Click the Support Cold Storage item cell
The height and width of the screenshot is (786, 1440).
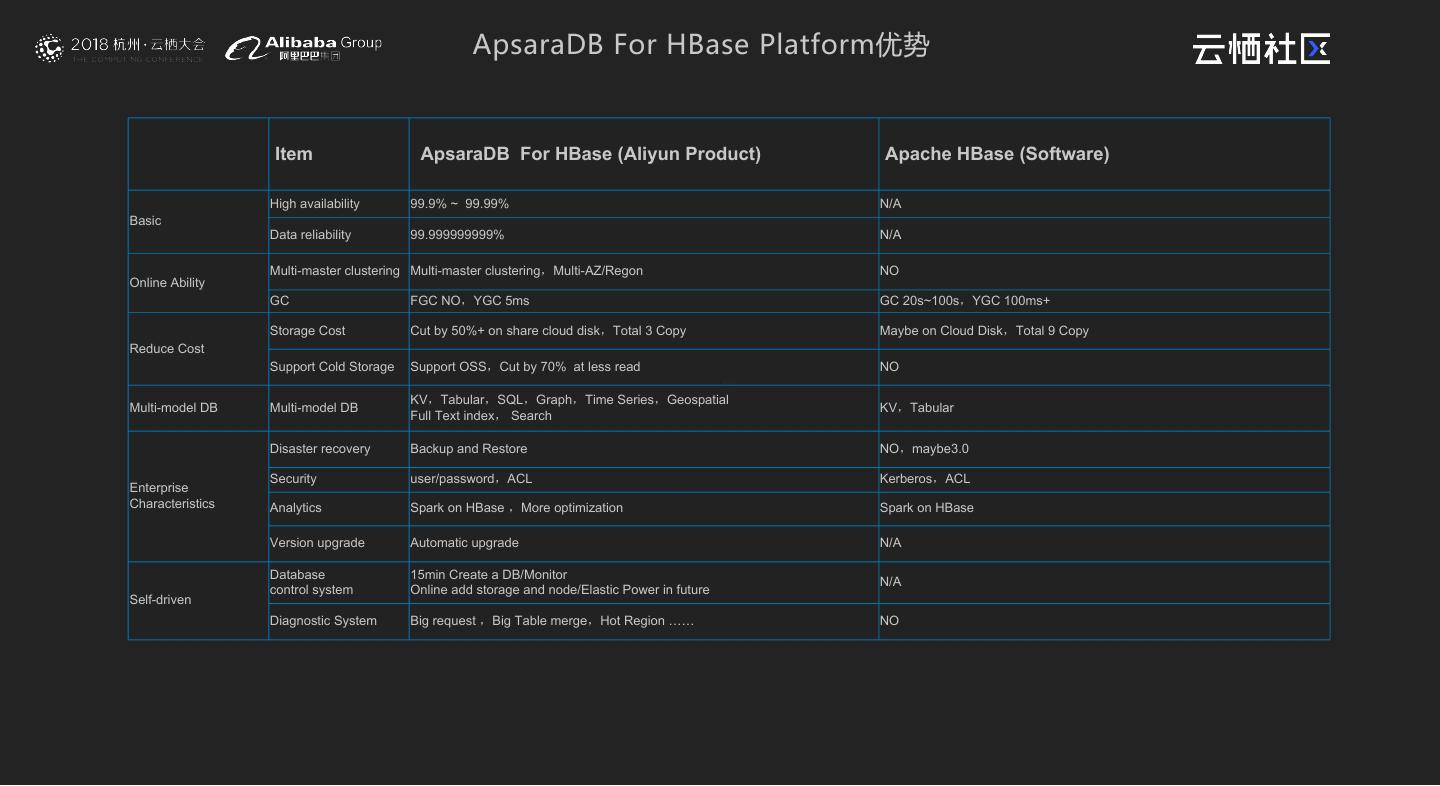pyautogui.click(x=332, y=367)
